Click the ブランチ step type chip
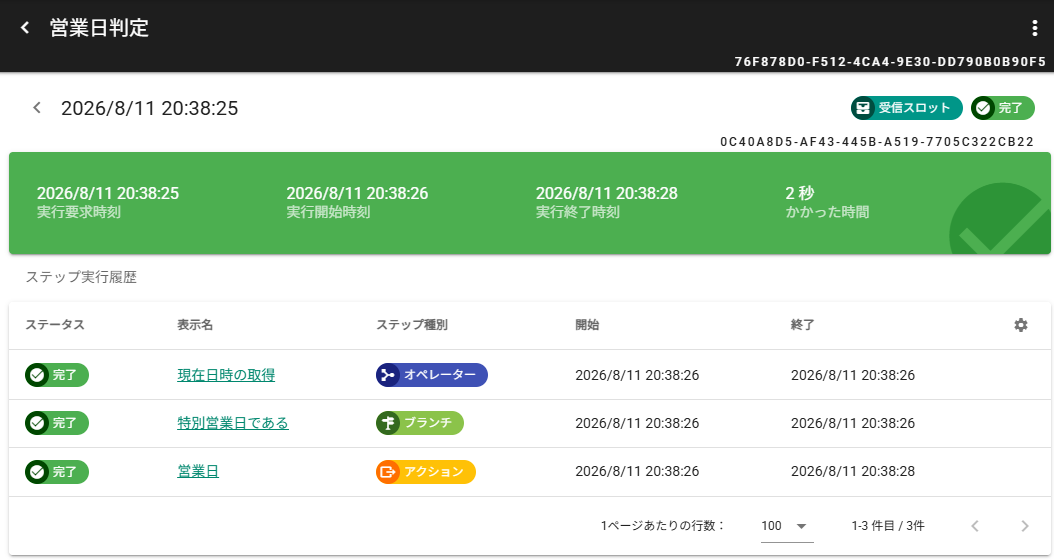 [x=419, y=423]
